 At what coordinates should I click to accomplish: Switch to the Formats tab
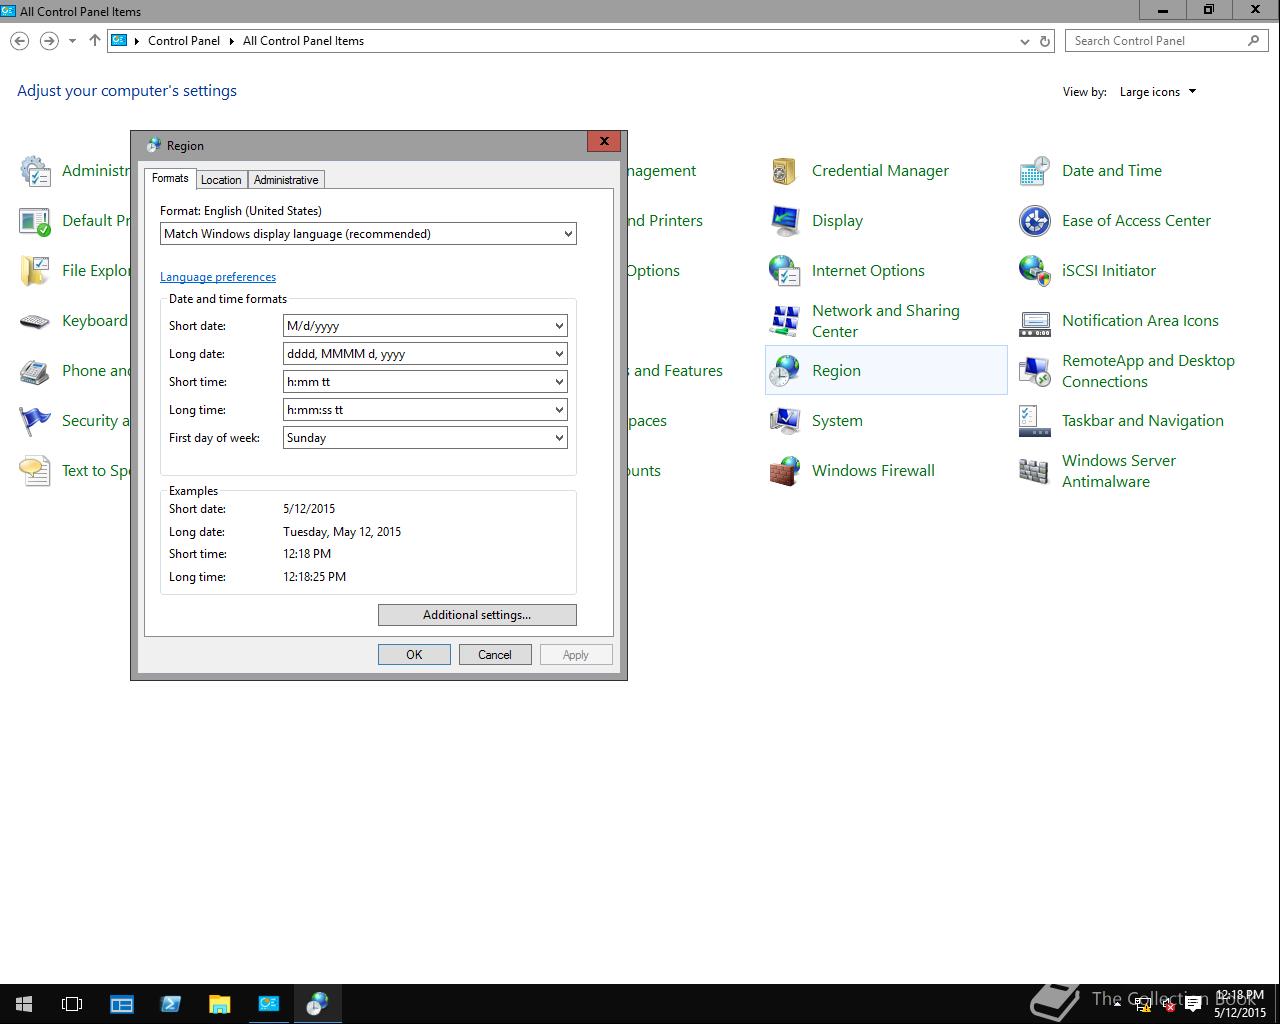point(170,178)
